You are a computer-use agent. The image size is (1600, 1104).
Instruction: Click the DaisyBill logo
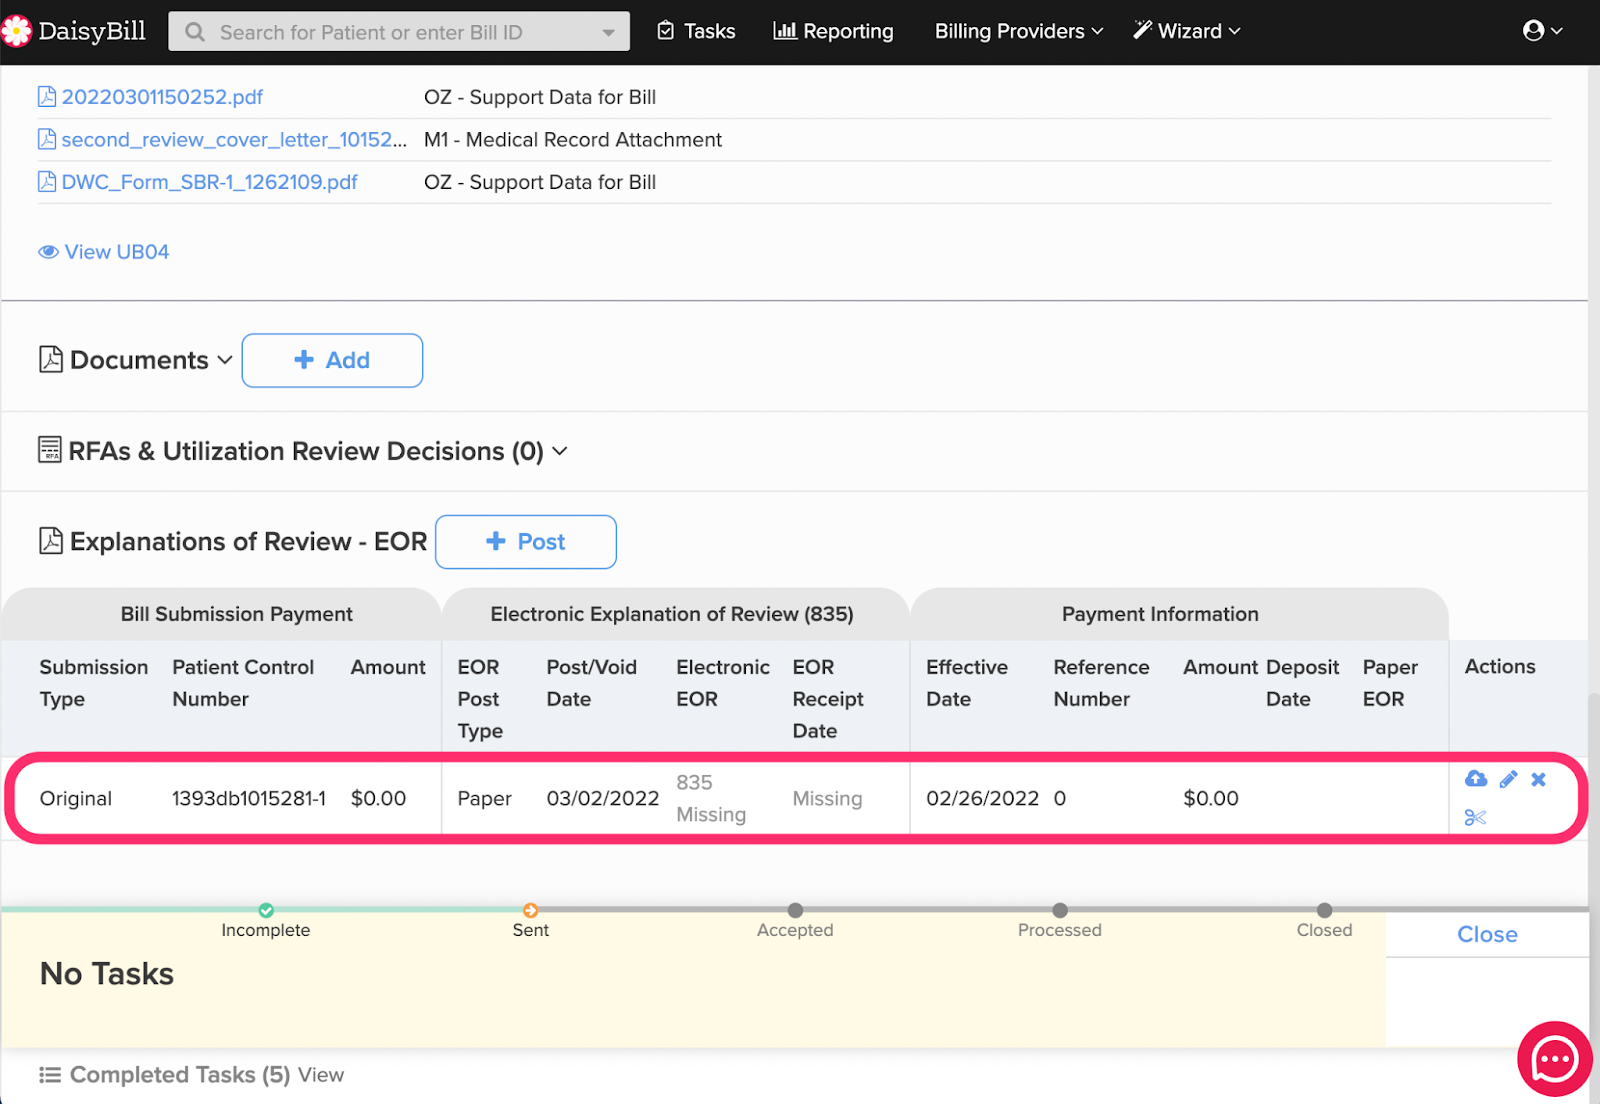coord(75,32)
